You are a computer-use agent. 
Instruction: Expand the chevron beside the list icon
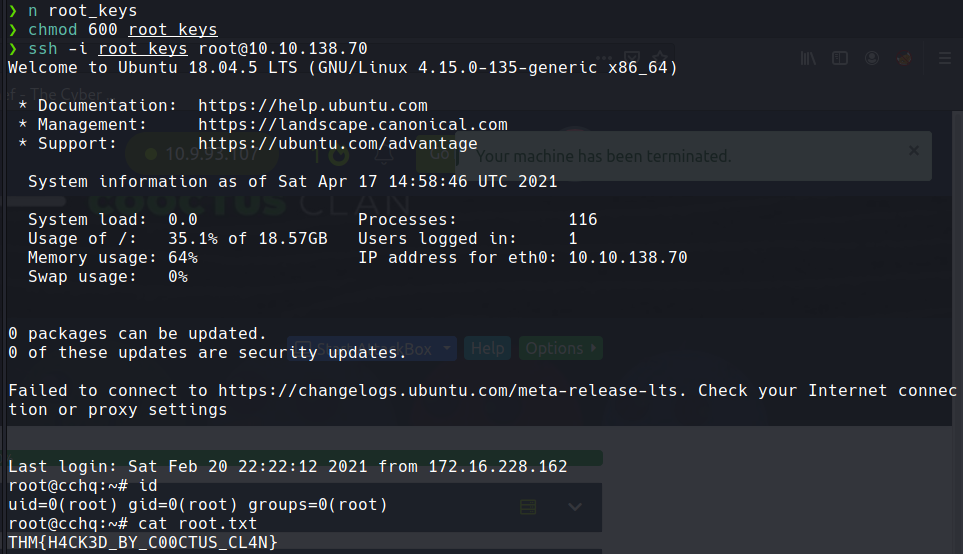tap(575, 508)
